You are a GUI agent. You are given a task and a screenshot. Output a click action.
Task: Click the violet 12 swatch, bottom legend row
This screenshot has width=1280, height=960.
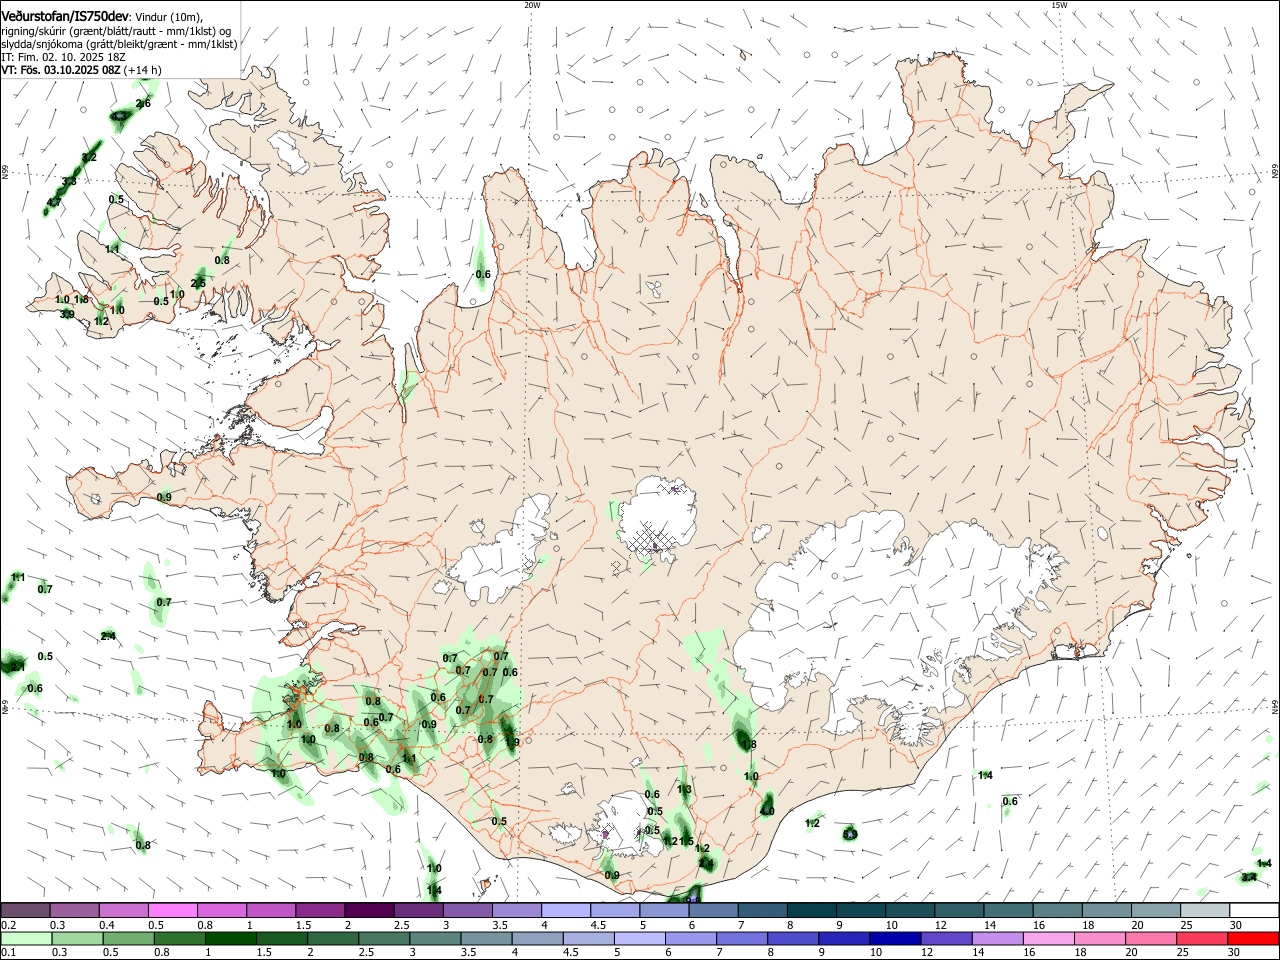(947, 939)
